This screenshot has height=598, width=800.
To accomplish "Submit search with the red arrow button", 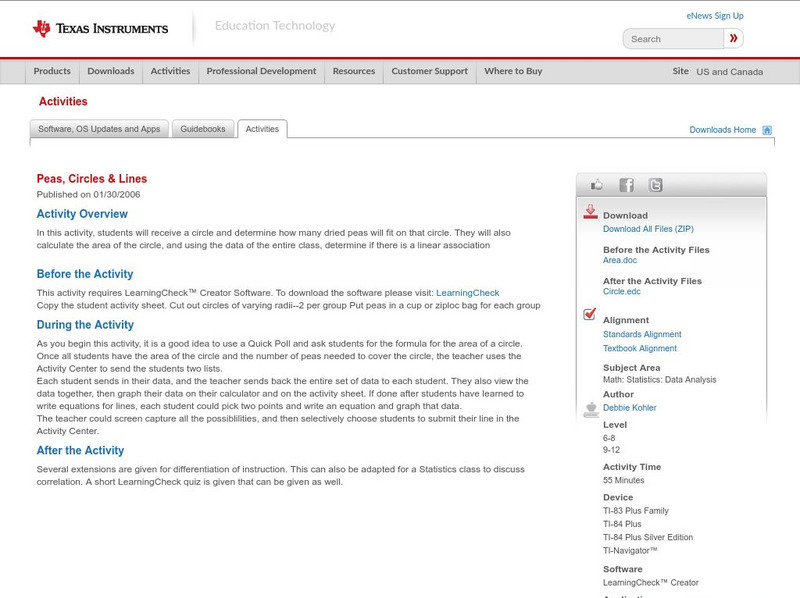I will pyautogui.click(x=734, y=38).
